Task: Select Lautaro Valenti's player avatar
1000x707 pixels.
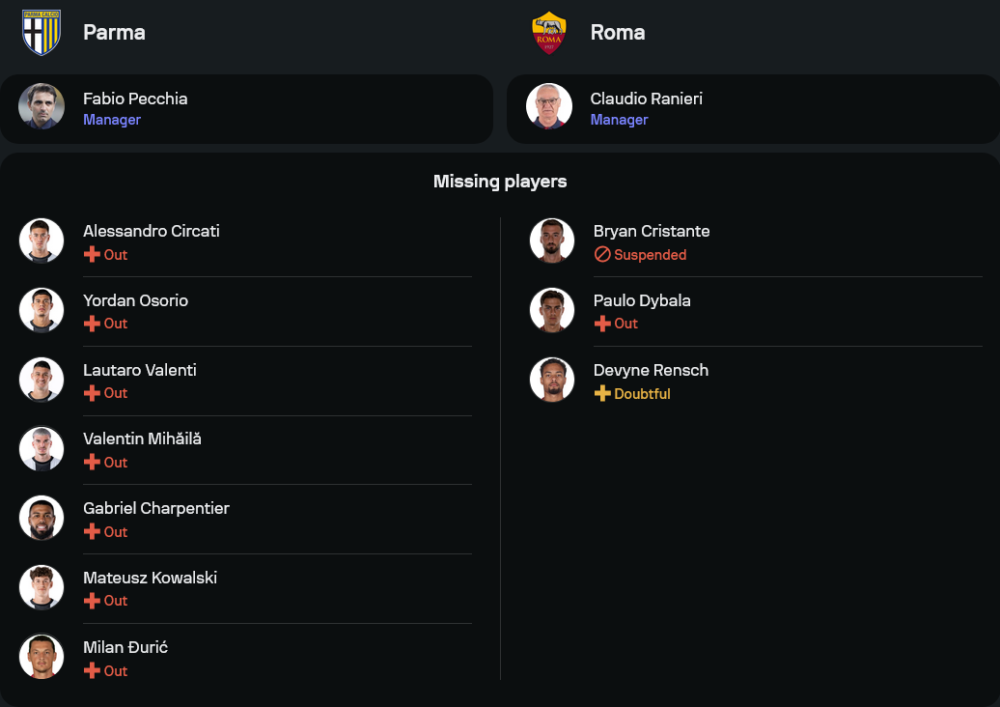Action: coord(41,380)
